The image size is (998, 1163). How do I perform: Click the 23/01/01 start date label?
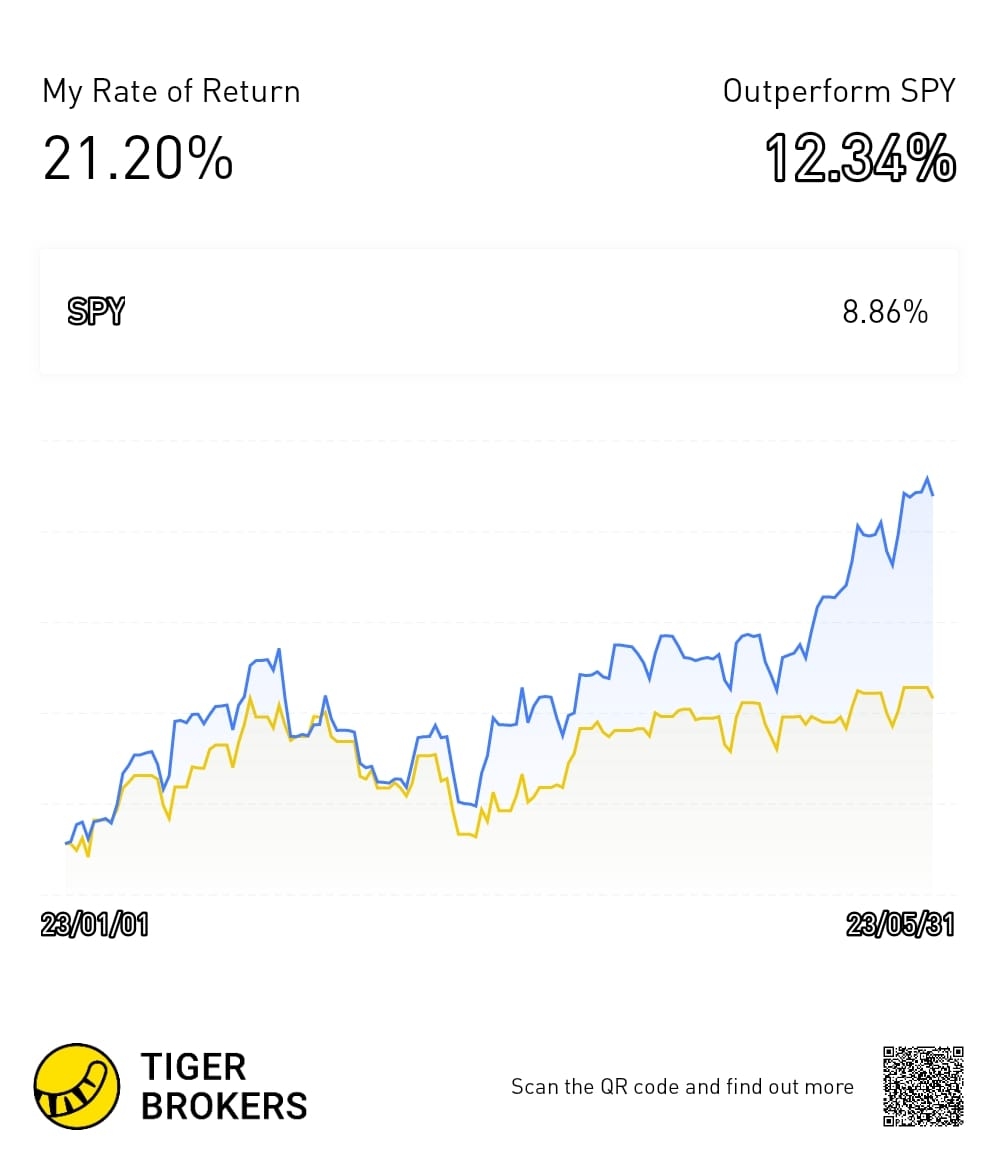[94, 925]
